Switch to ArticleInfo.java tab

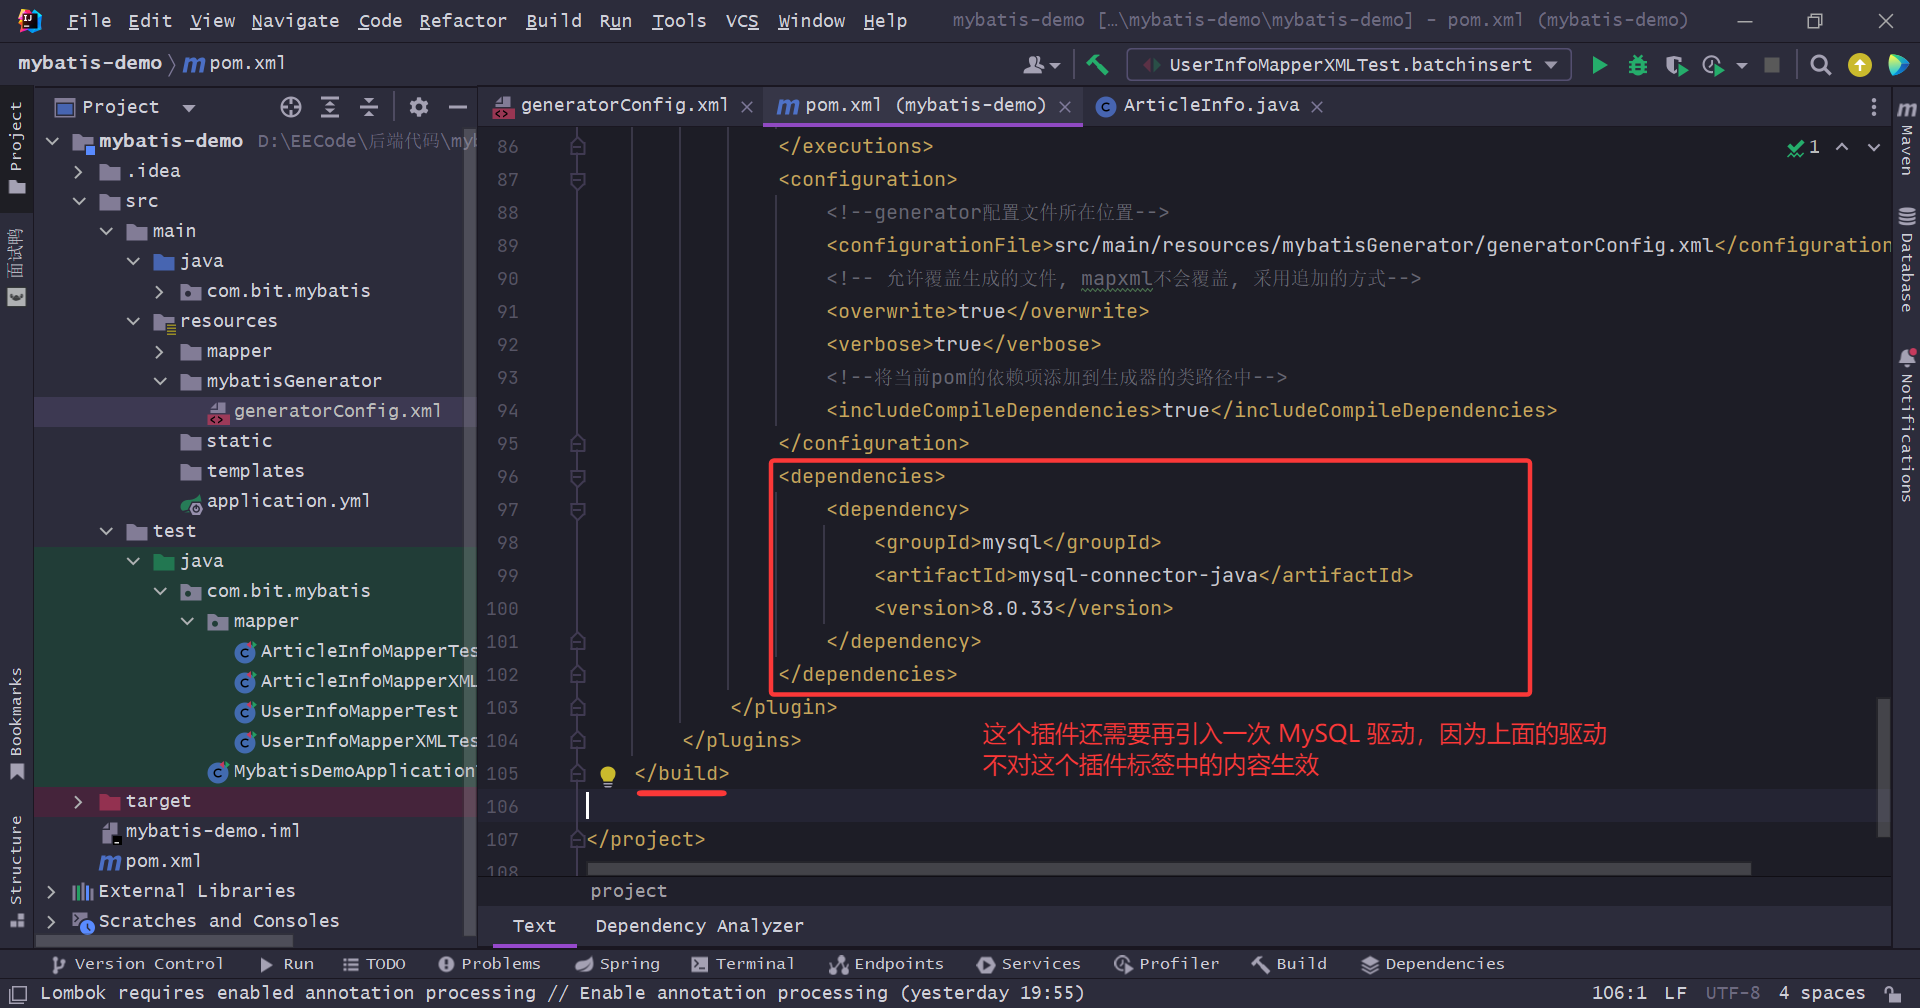pos(1211,106)
